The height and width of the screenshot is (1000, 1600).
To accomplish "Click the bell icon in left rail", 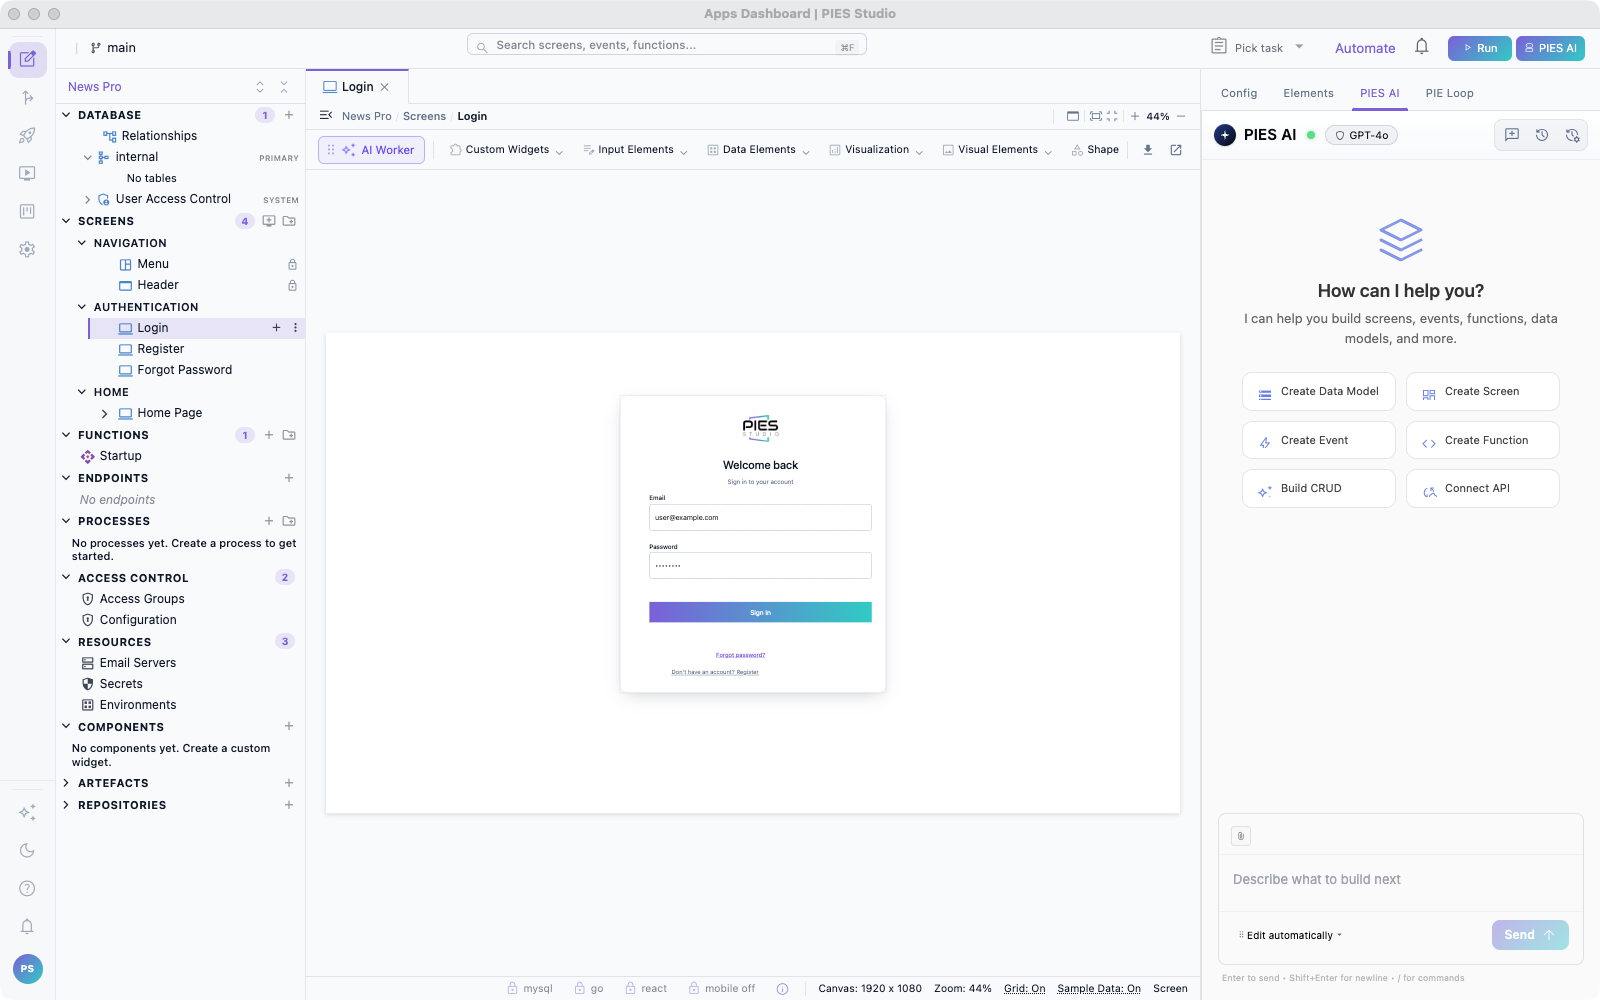I will (27, 926).
